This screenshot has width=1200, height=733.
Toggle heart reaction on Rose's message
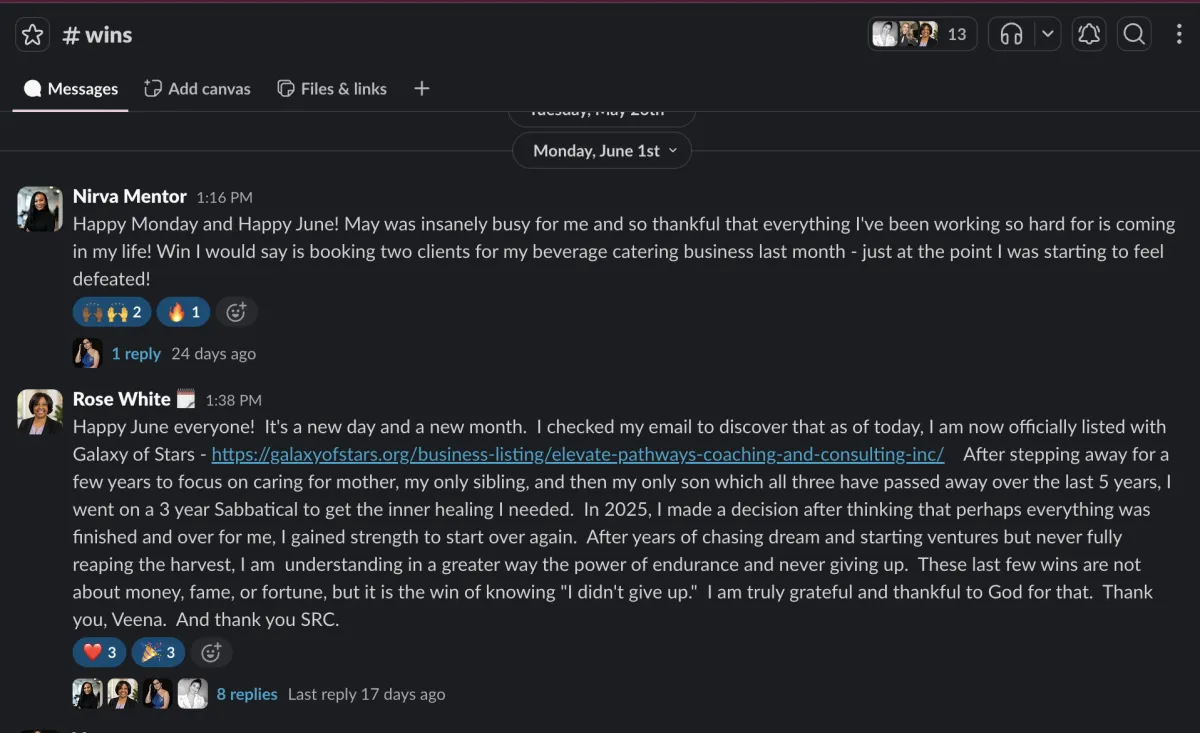(x=99, y=653)
